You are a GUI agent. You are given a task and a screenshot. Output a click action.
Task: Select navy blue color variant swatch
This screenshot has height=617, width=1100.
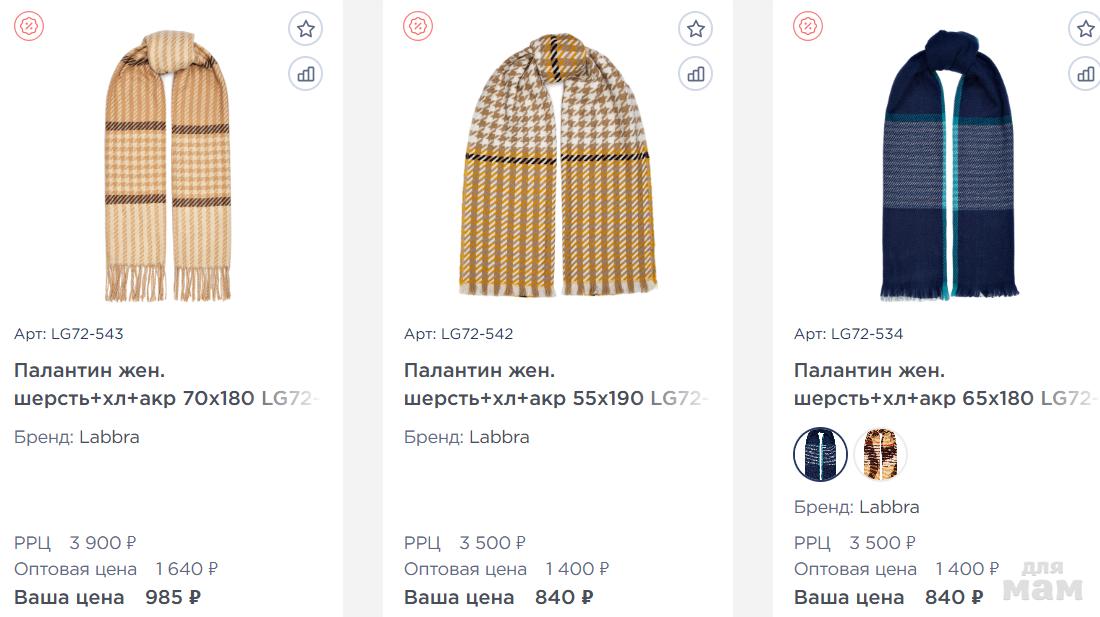pos(821,455)
